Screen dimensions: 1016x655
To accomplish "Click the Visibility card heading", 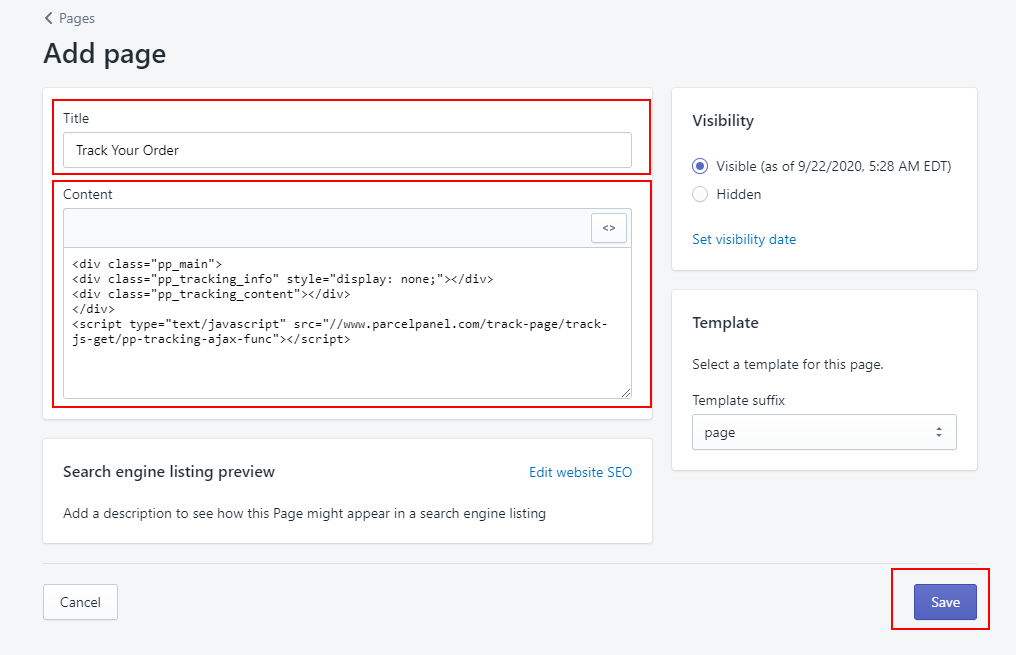I will (723, 121).
